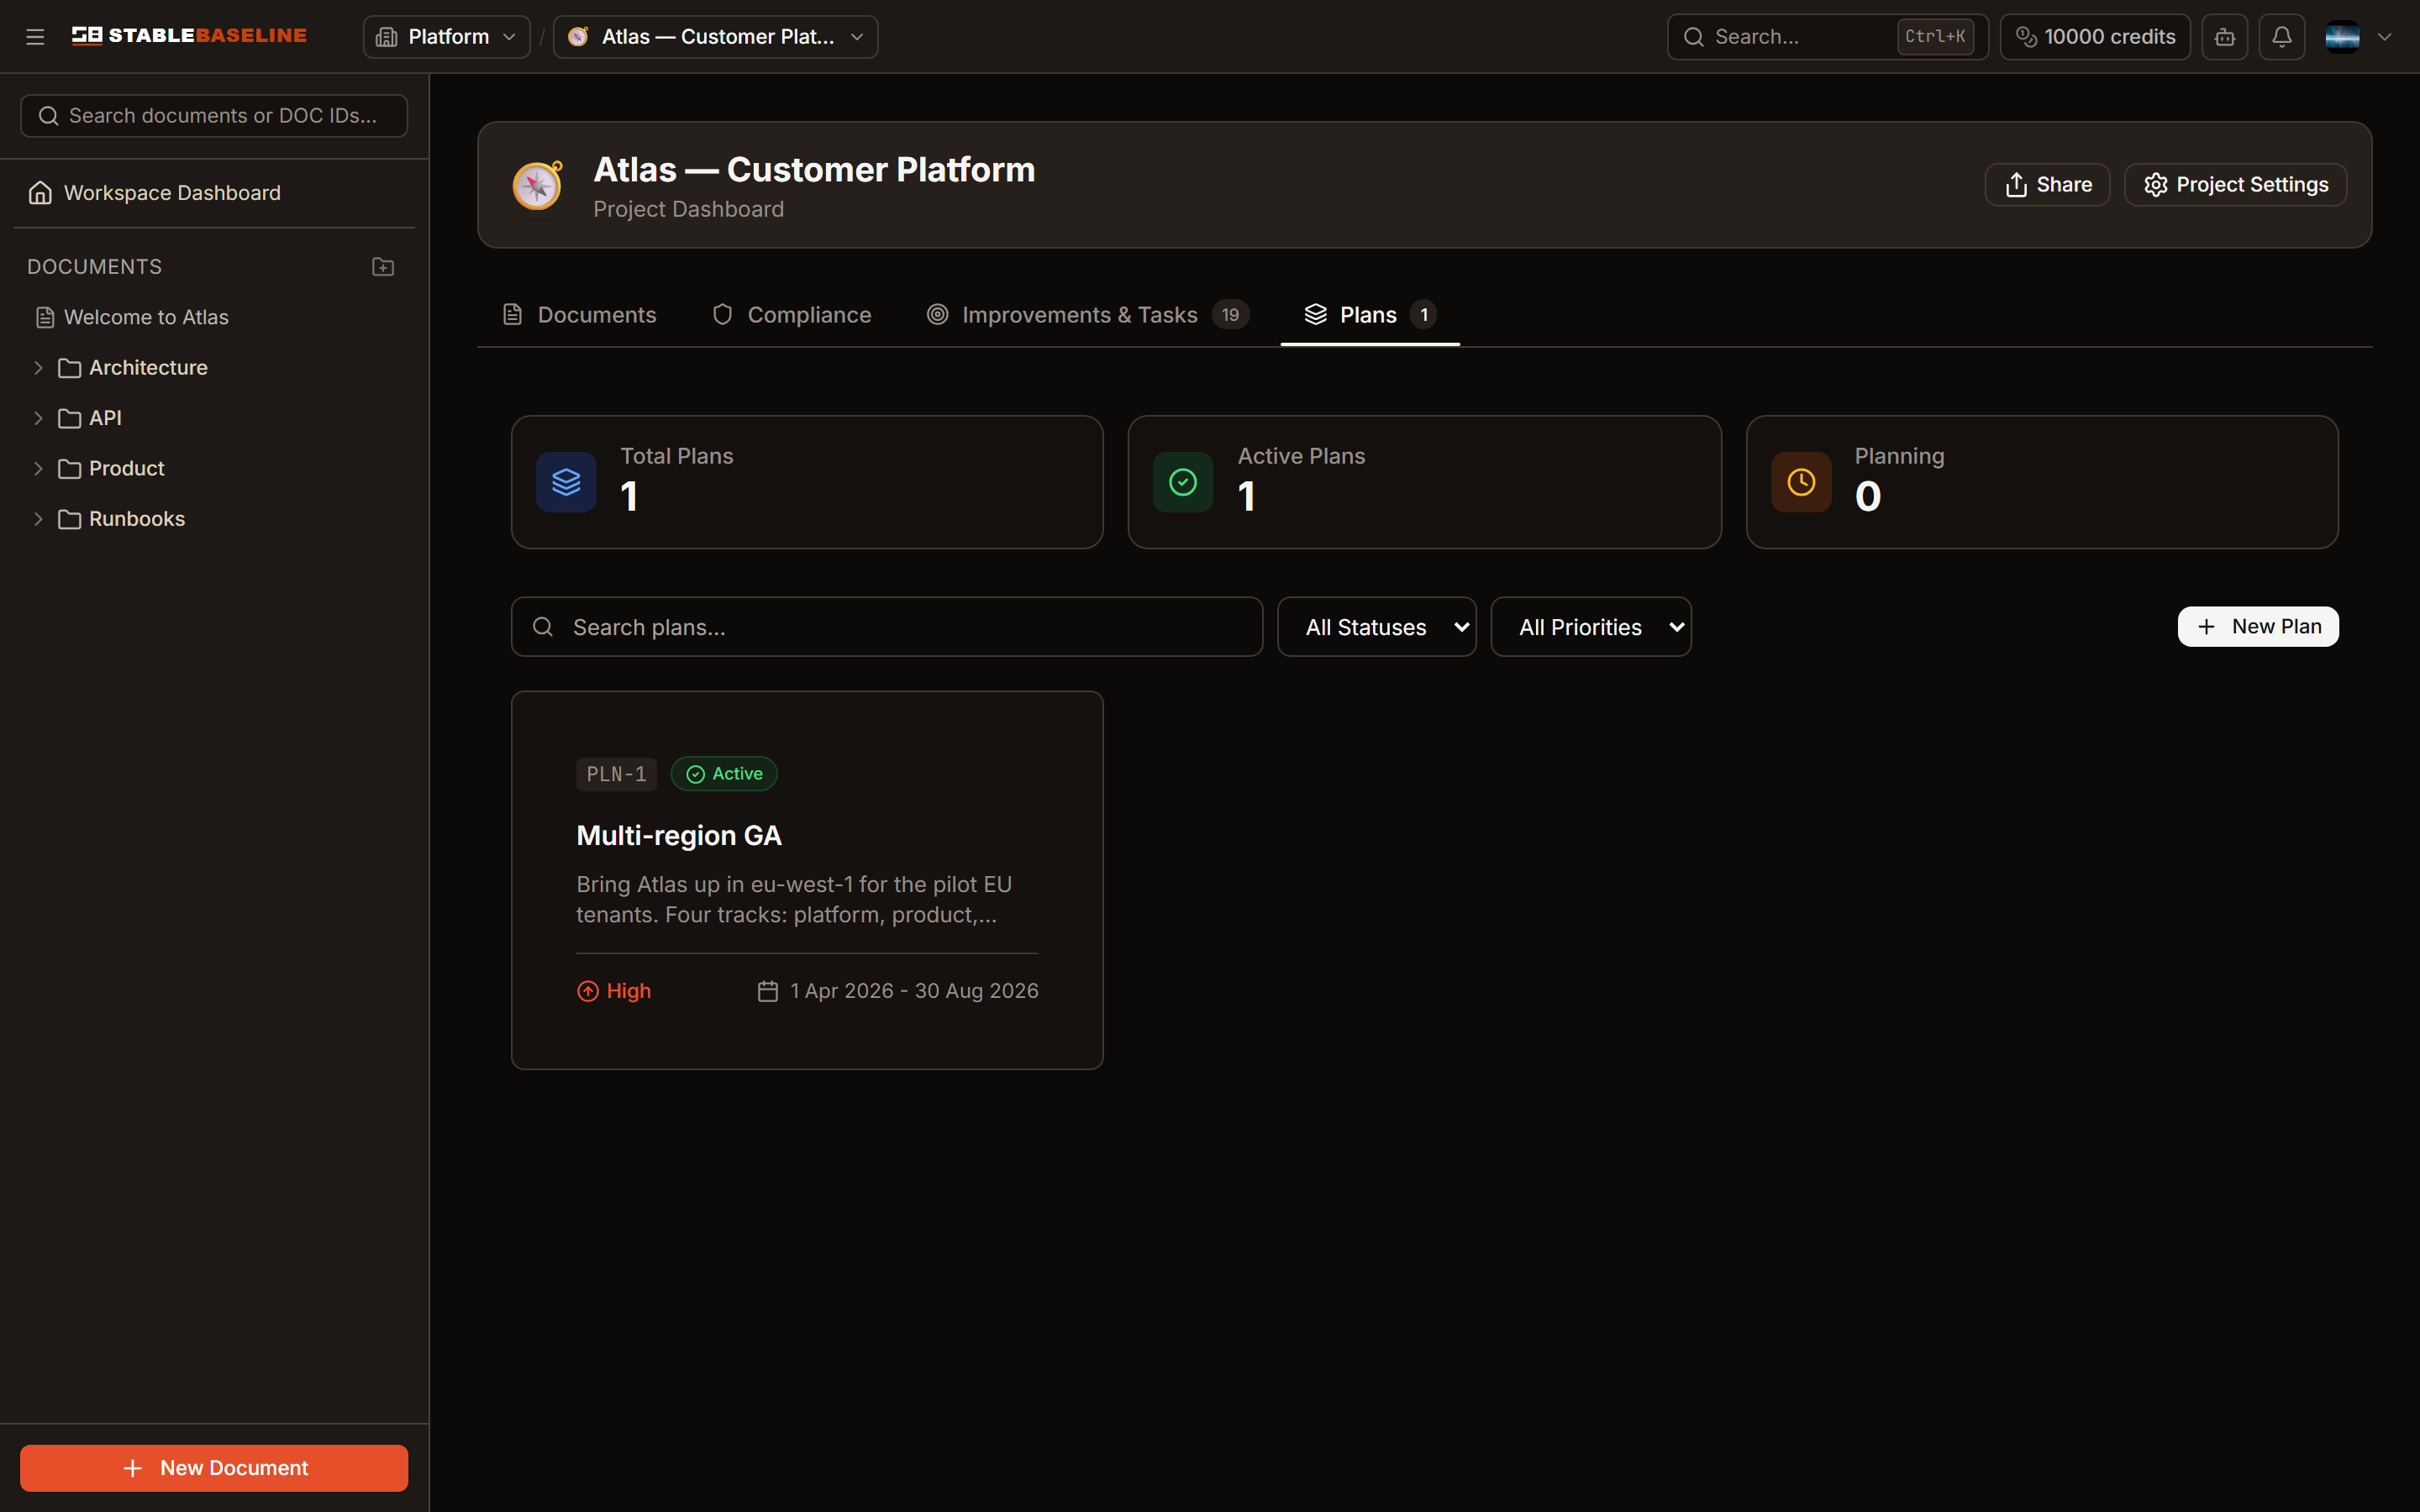
Task: Click the user avatar thumbnail
Action: (x=2342, y=37)
